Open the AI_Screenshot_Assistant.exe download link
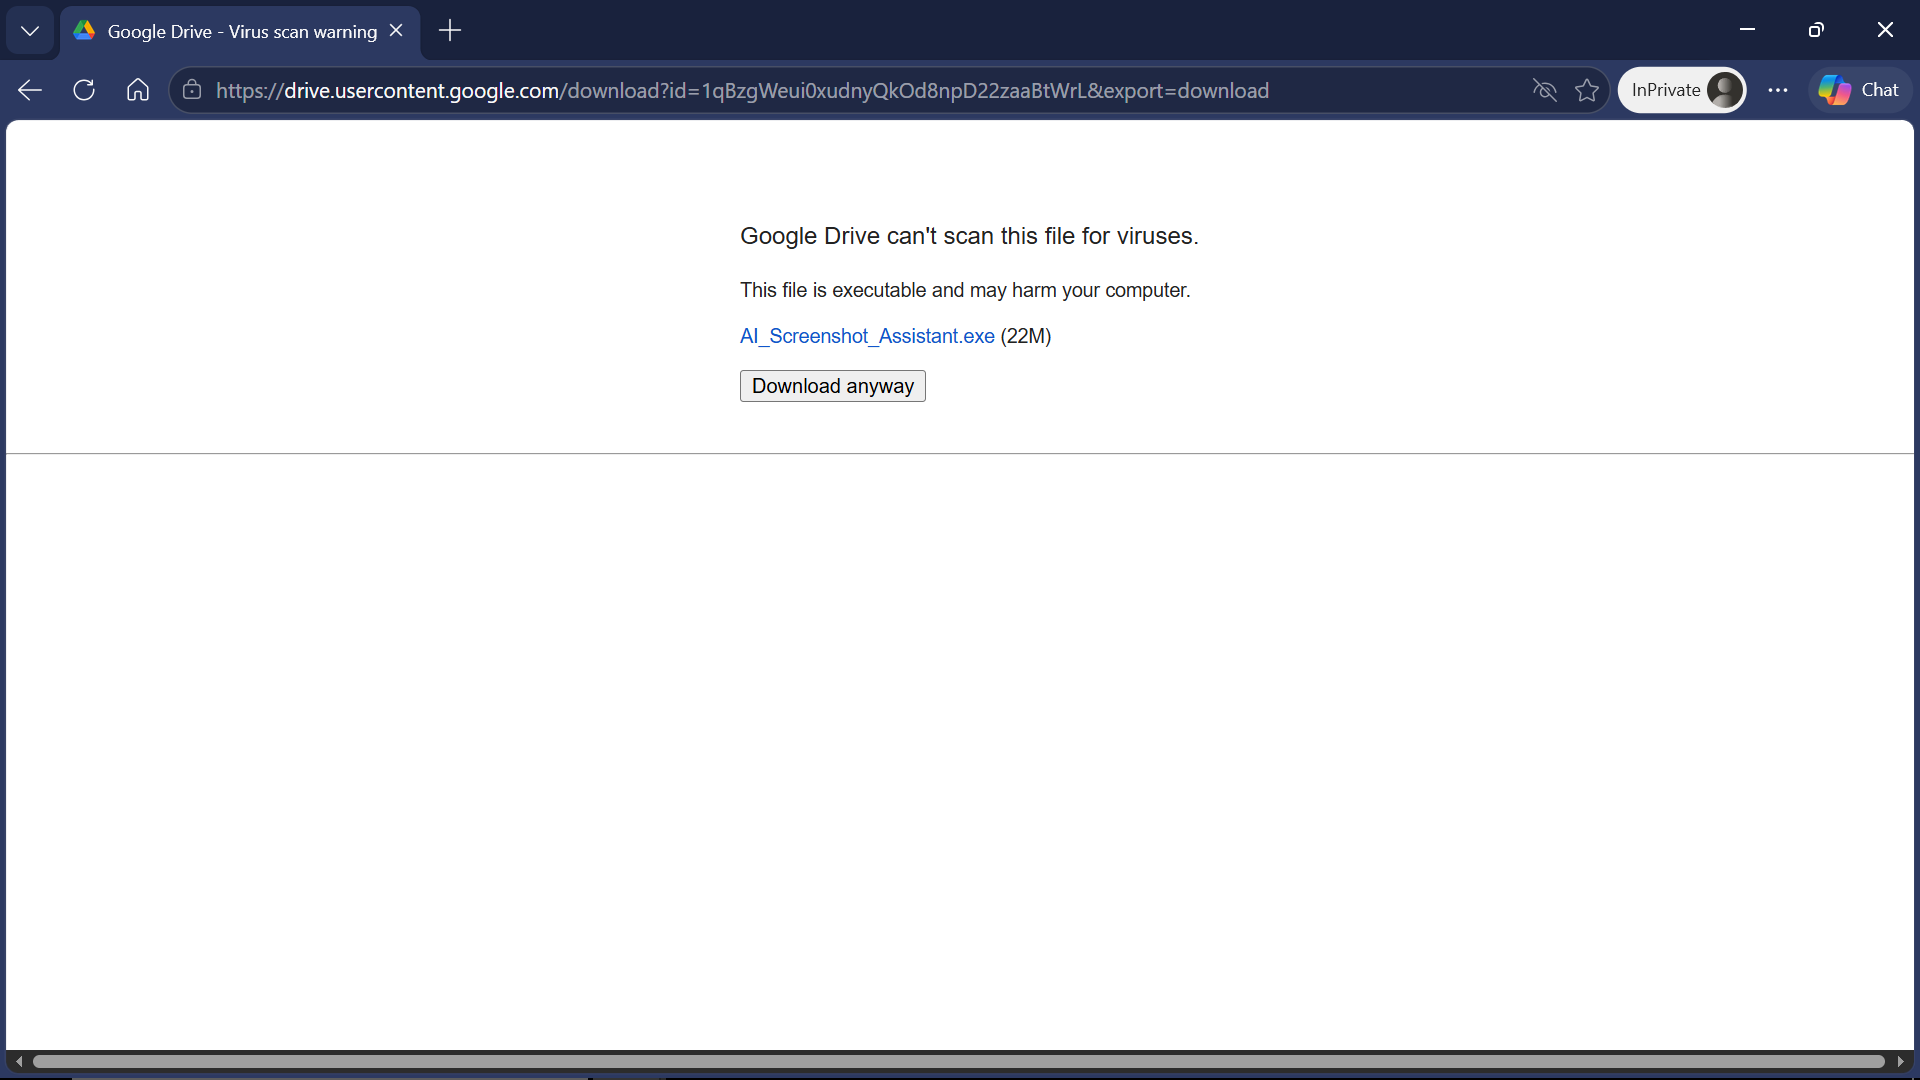The width and height of the screenshot is (1920, 1080). 866,336
